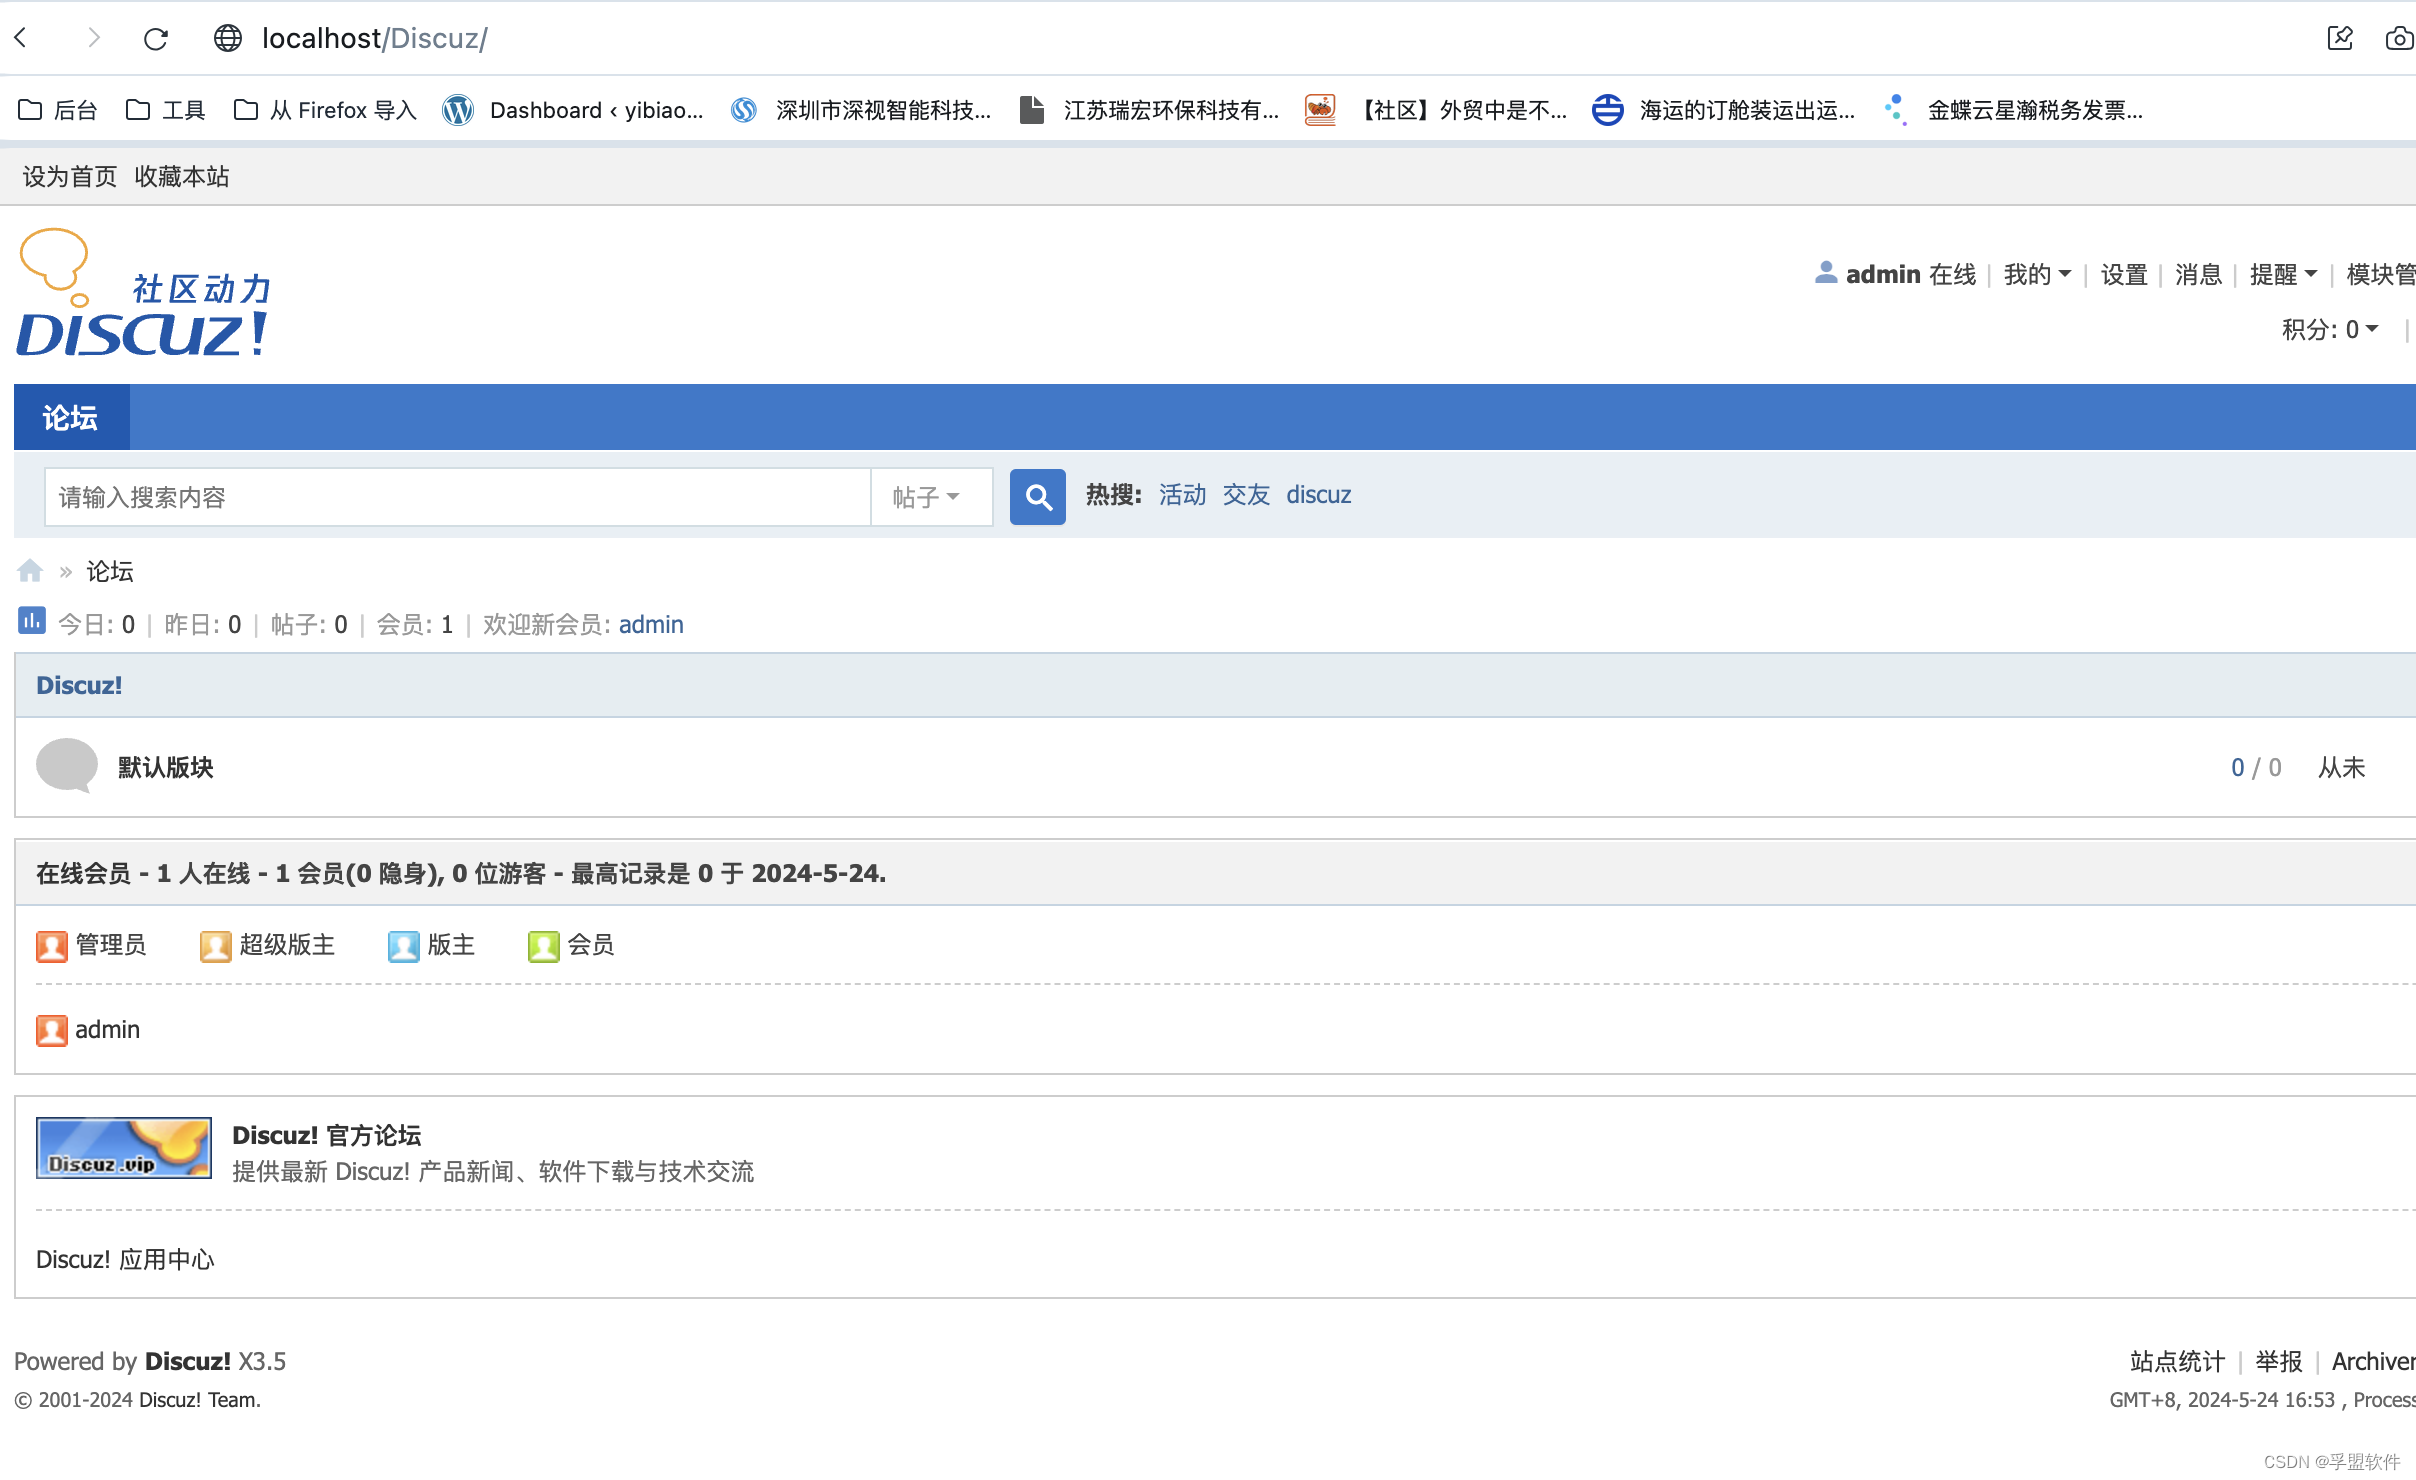Screen dimensions: 2416x1480
Task: Open the 帖子 search type dropdown
Action: (x=928, y=497)
